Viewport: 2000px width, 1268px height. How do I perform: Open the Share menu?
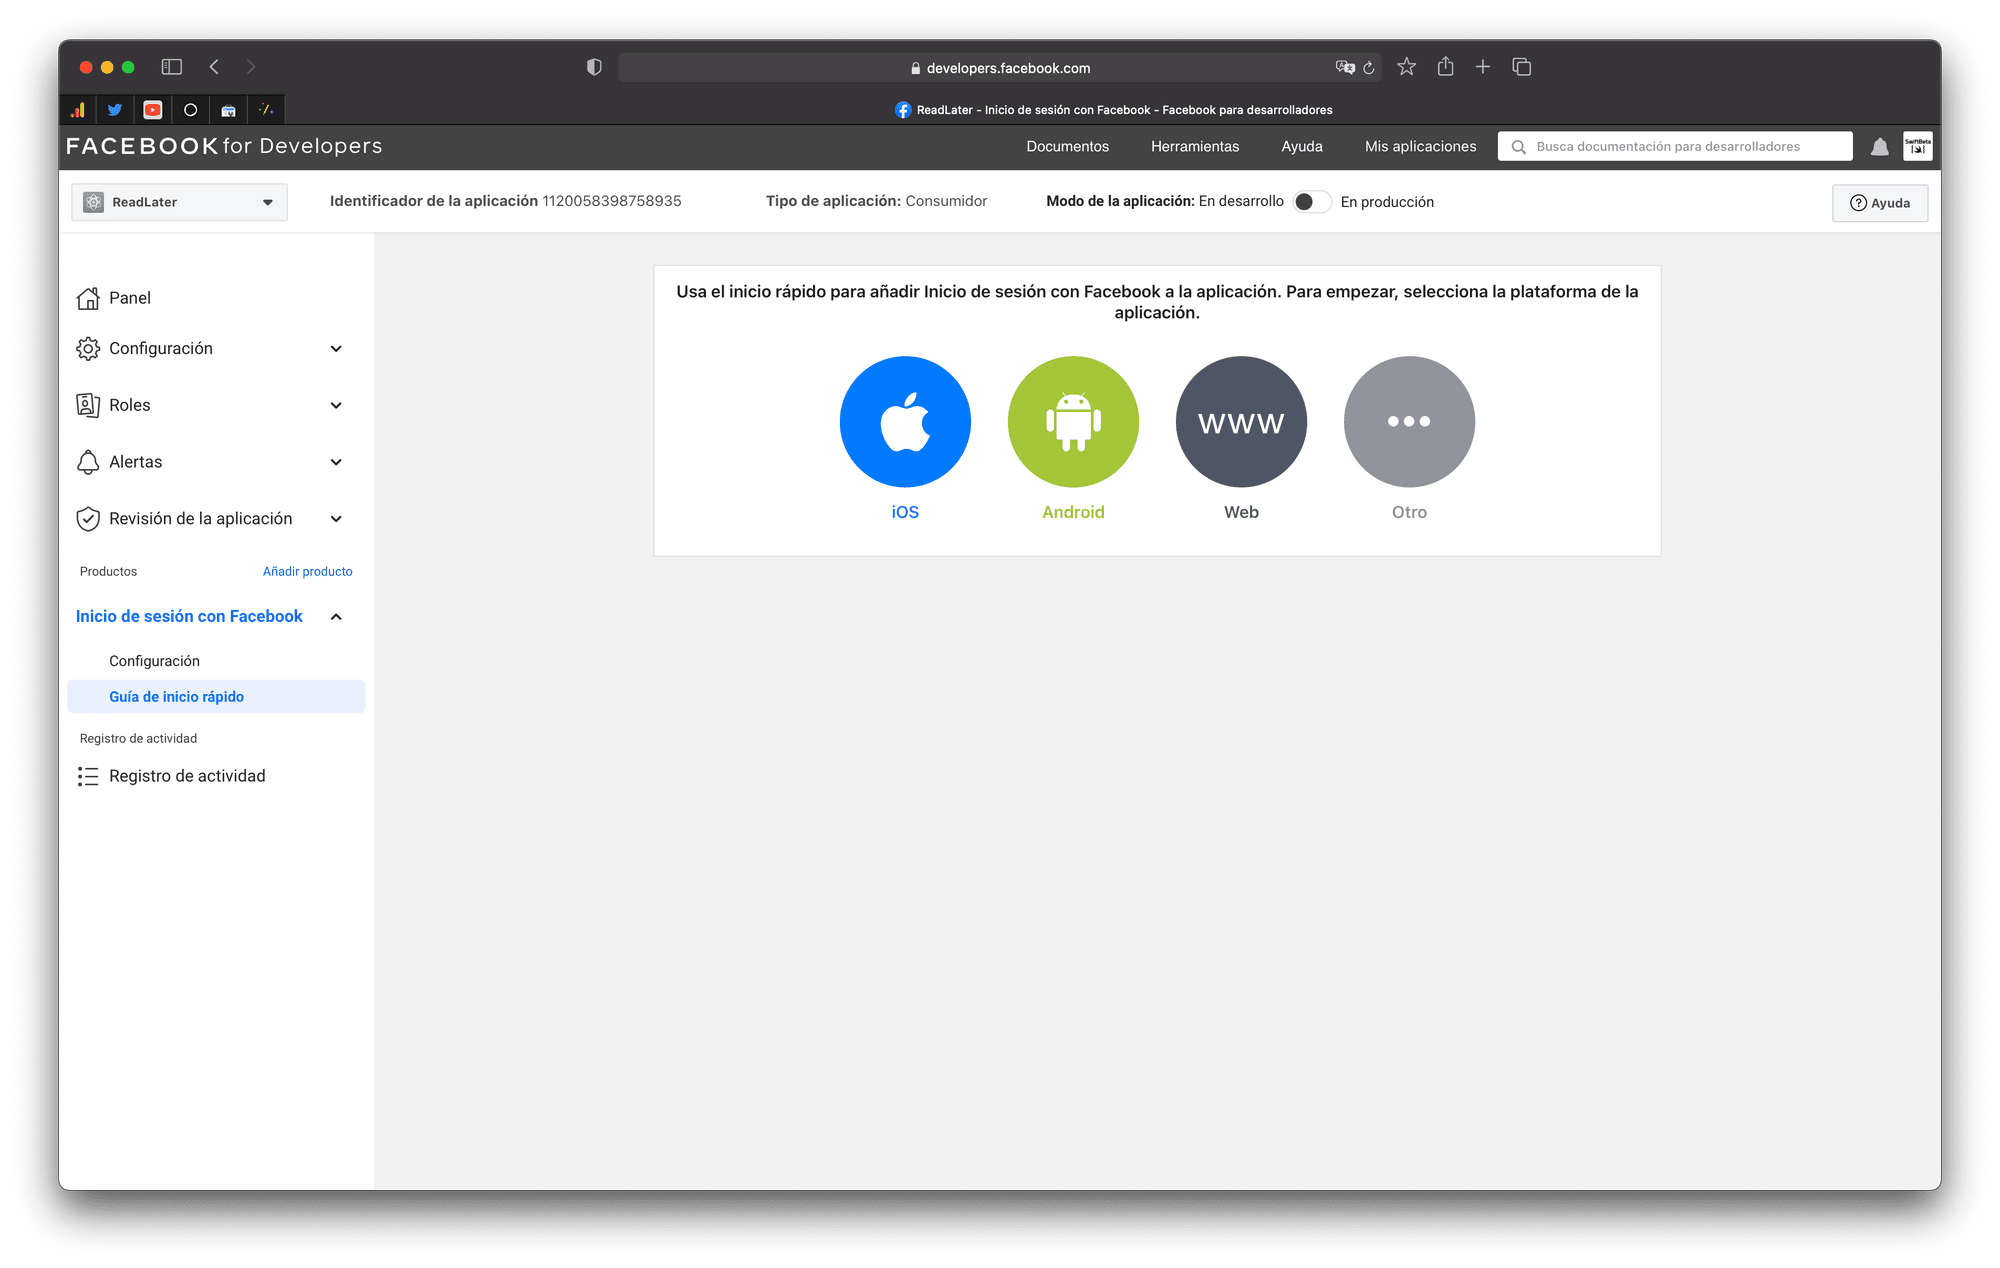[x=1445, y=66]
